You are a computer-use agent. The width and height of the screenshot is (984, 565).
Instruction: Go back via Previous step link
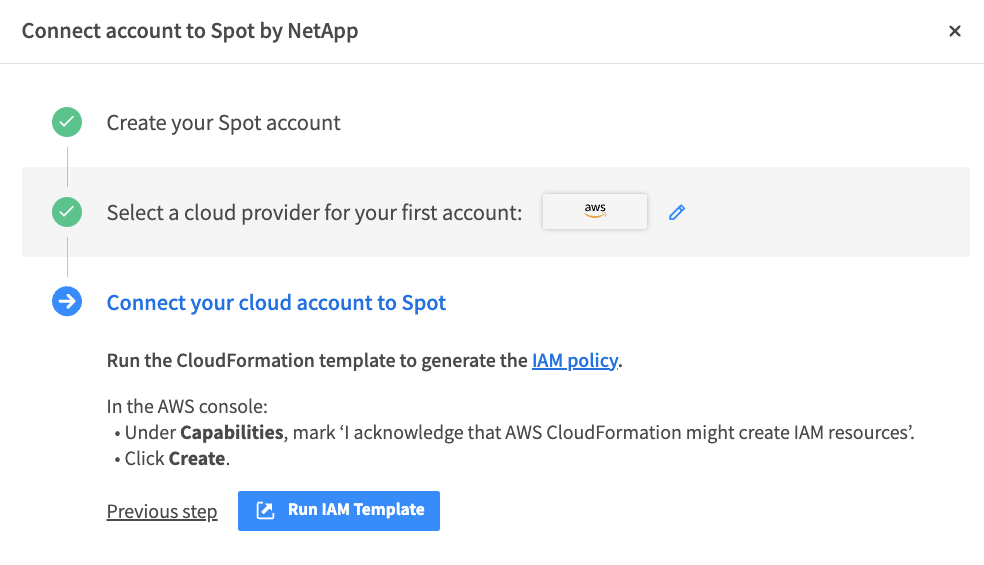point(162,512)
